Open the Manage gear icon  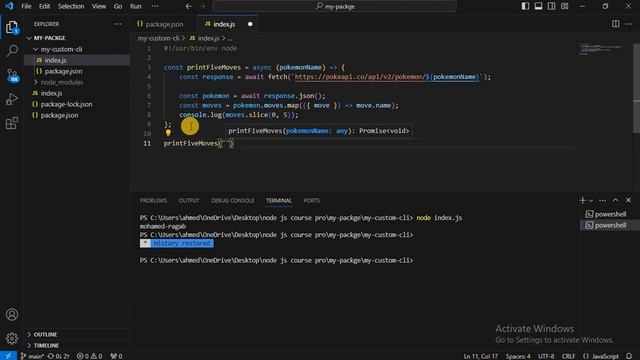(12, 338)
